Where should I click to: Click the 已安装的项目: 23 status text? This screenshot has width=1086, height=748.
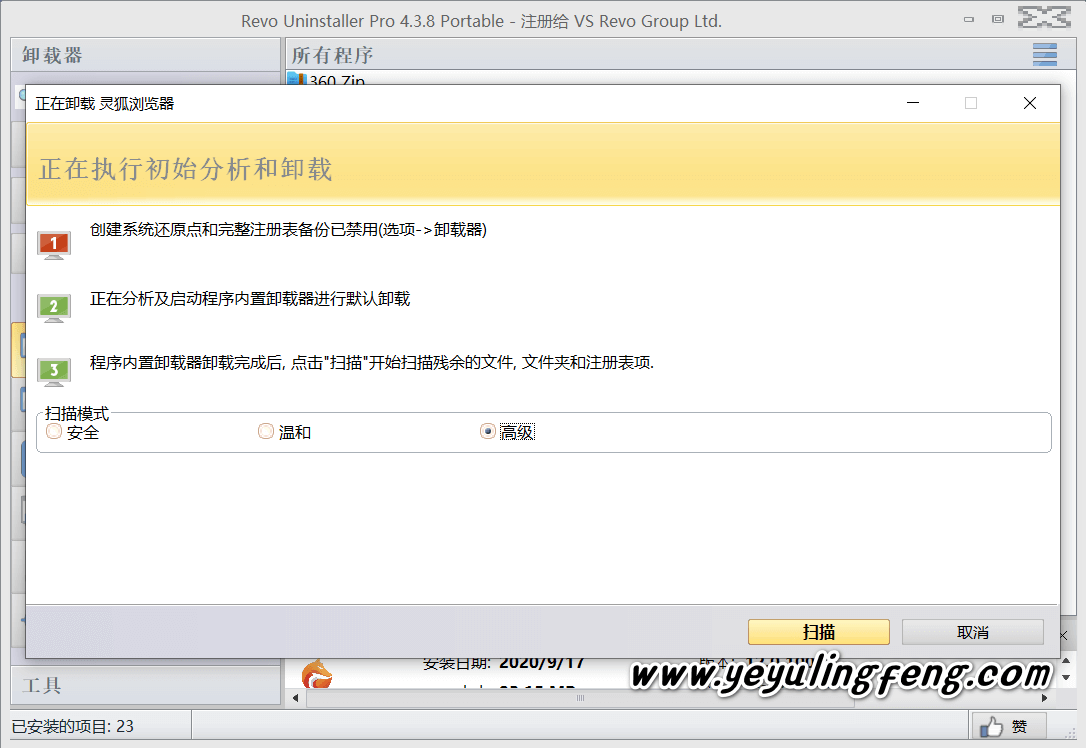(73, 727)
